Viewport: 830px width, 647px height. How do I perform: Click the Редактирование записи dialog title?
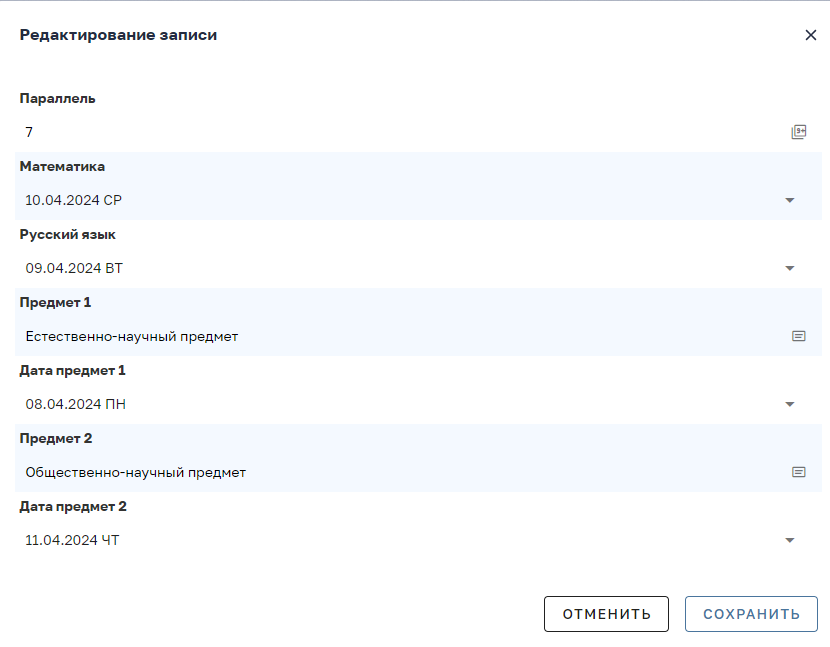point(119,35)
